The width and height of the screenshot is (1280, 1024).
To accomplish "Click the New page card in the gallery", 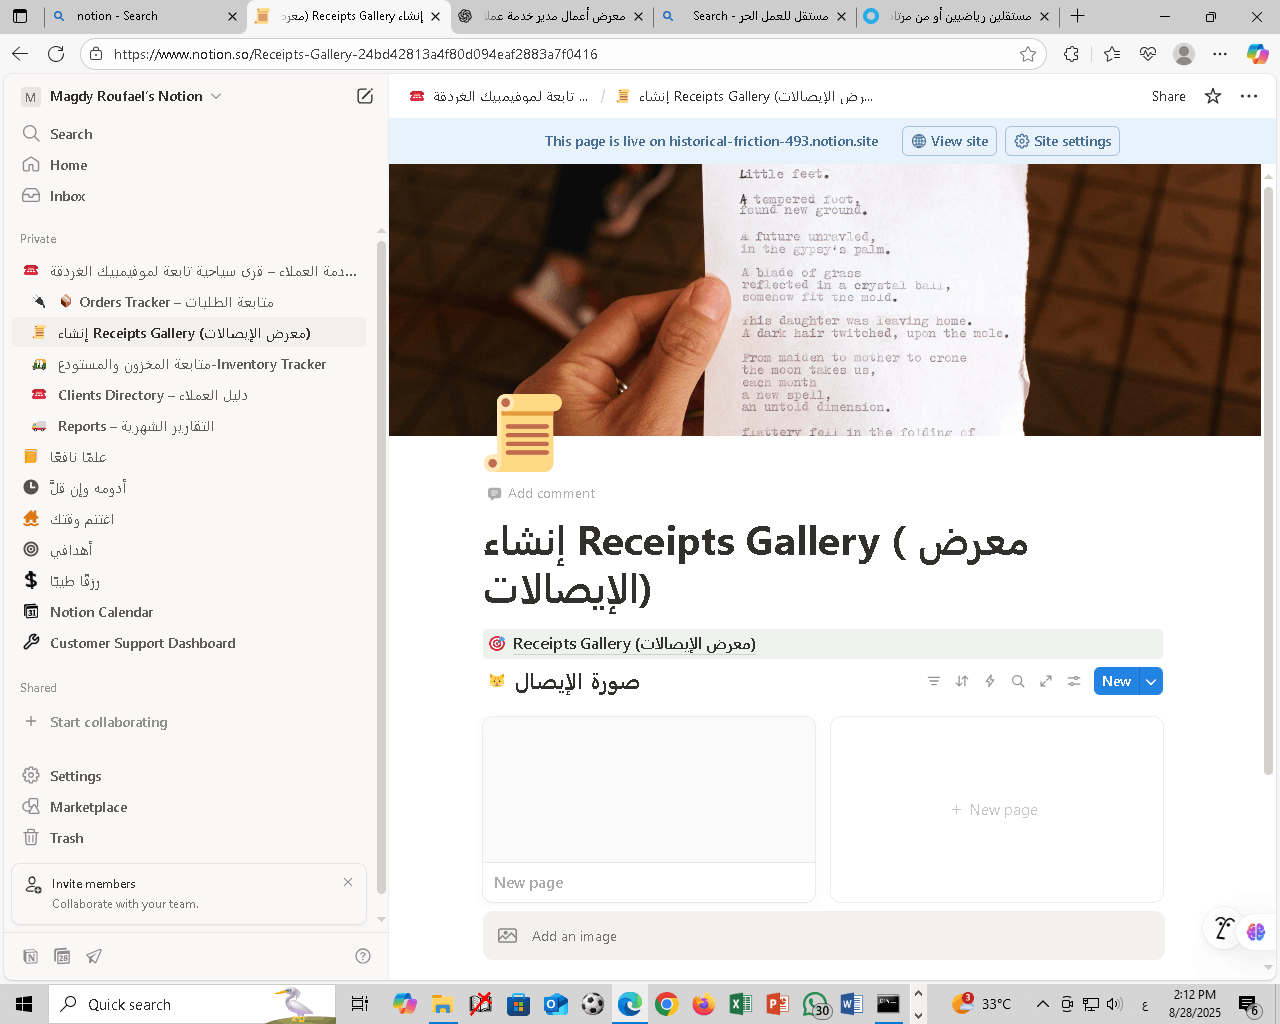I will pyautogui.click(x=995, y=809).
